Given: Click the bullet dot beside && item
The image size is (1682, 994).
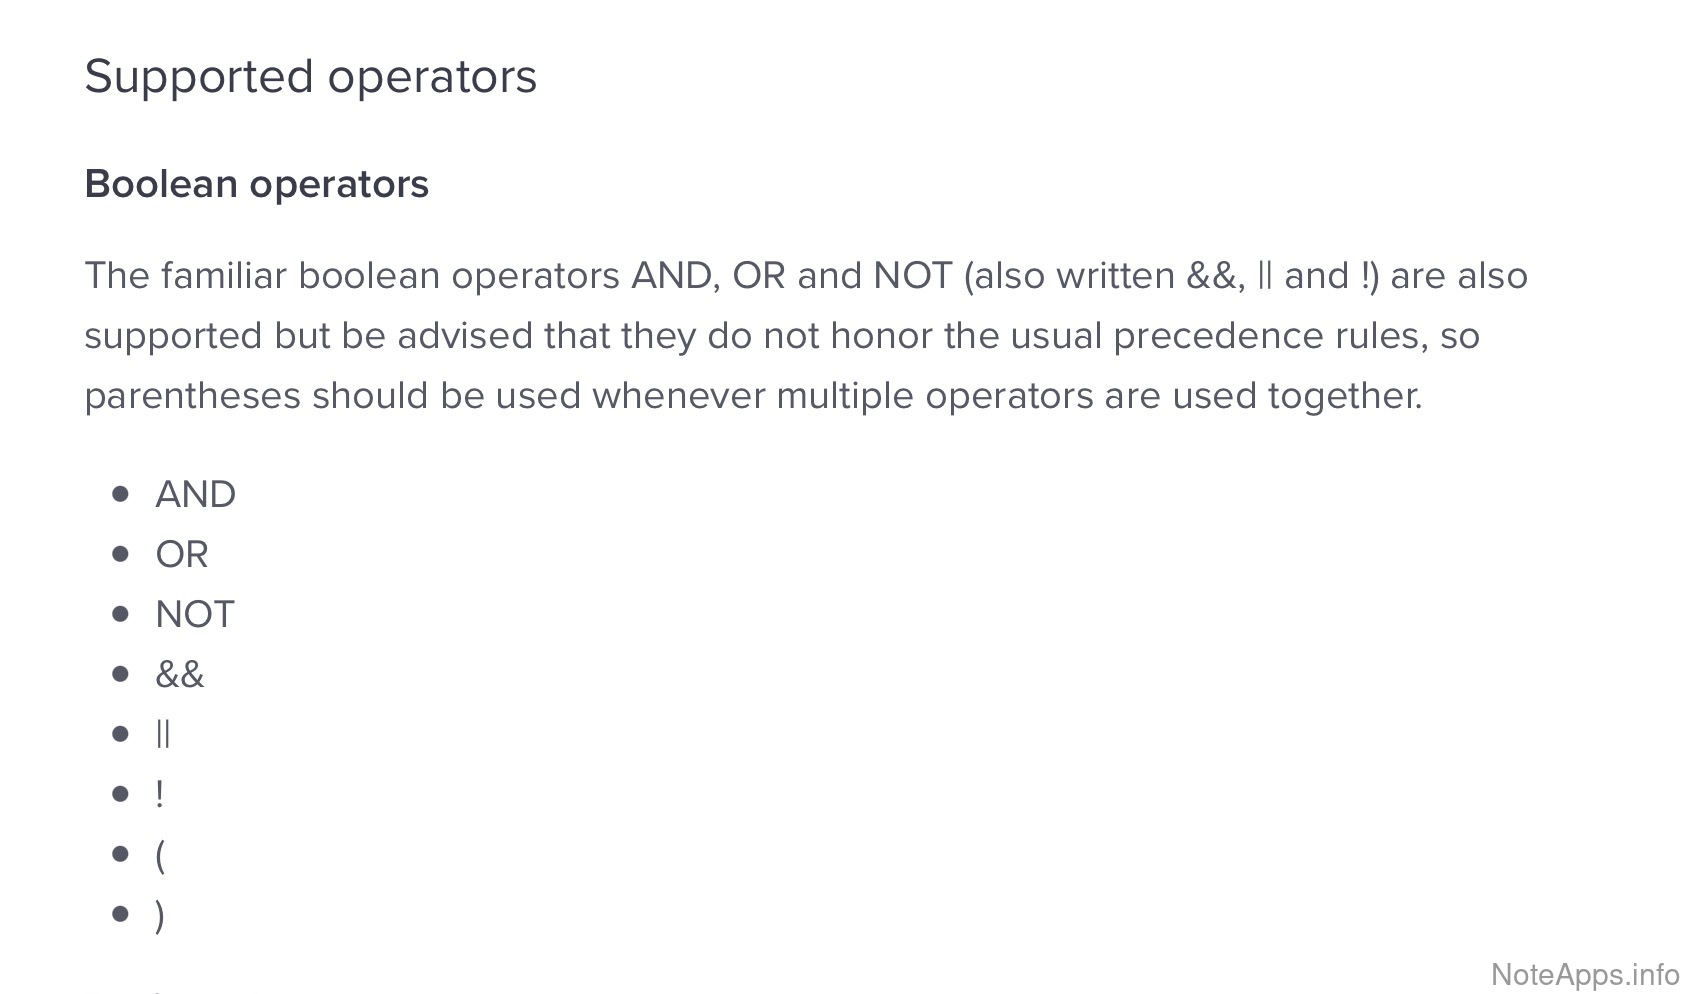Looking at the screenshot, I should [x=121, y=674].
